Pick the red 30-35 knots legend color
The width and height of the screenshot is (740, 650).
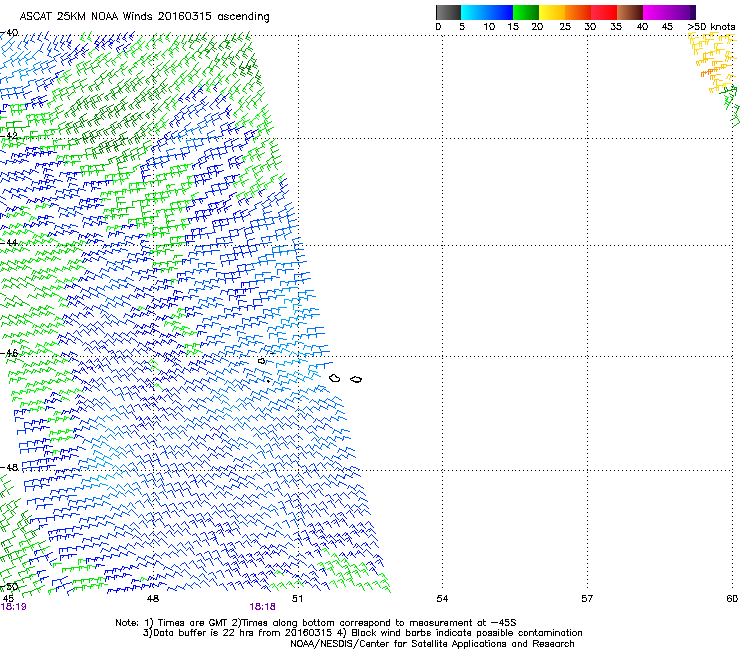click(x=604, y=12)
